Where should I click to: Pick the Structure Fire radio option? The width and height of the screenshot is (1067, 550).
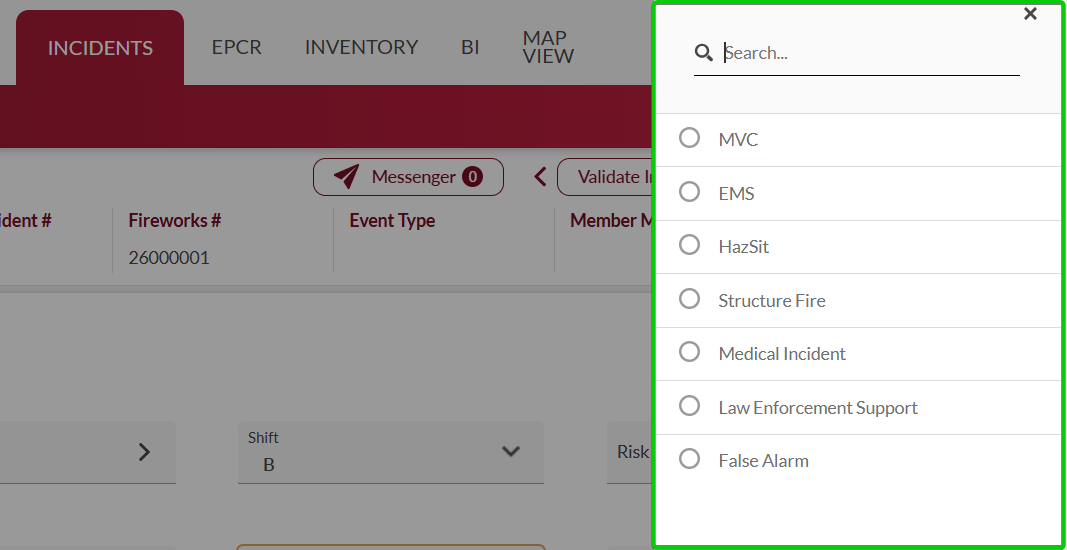[690, 300]
